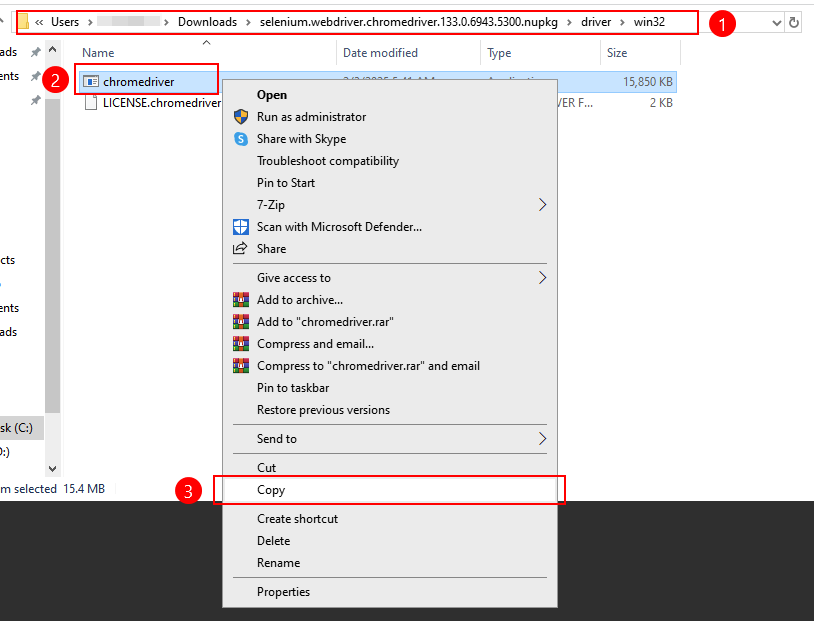This screenshot has height=621, width=814.
Task: Click the Share arrow icon in menu
Action: pos(240,249)
